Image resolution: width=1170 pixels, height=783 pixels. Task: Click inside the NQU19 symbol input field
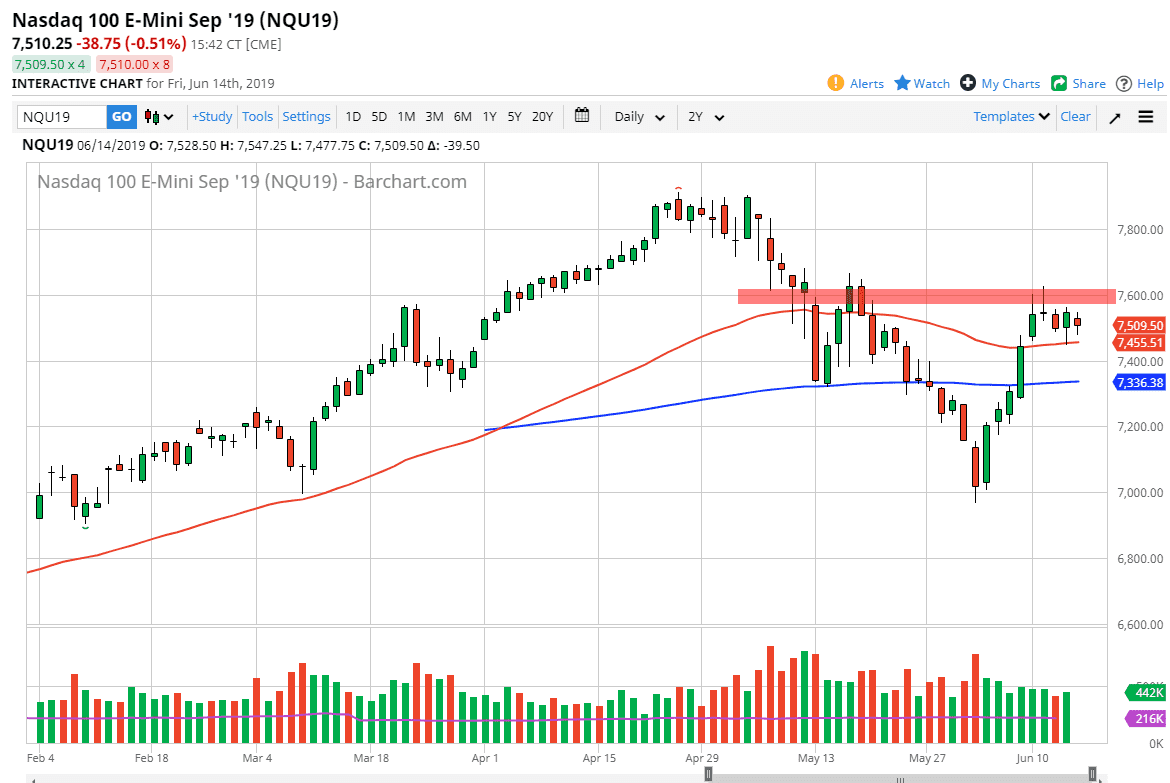point(60,117)
